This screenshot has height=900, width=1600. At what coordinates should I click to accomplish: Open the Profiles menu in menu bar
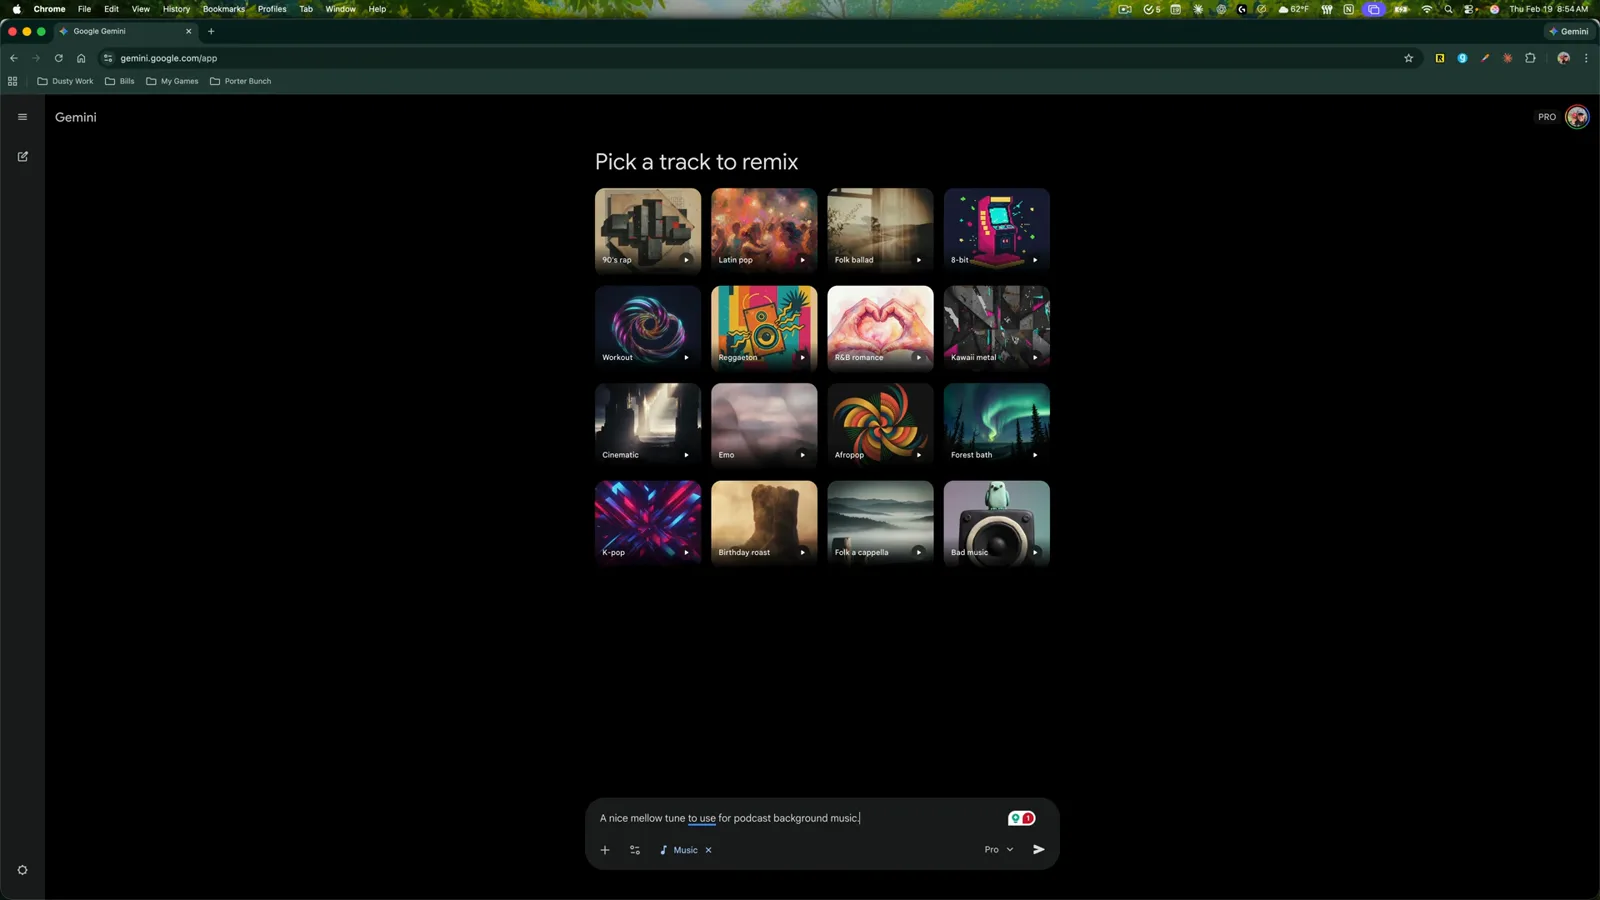click(272, 9)
